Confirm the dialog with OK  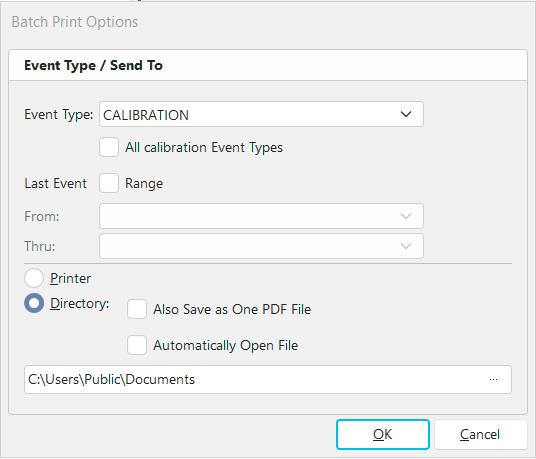pyautogui.click(x=383, y=434)
